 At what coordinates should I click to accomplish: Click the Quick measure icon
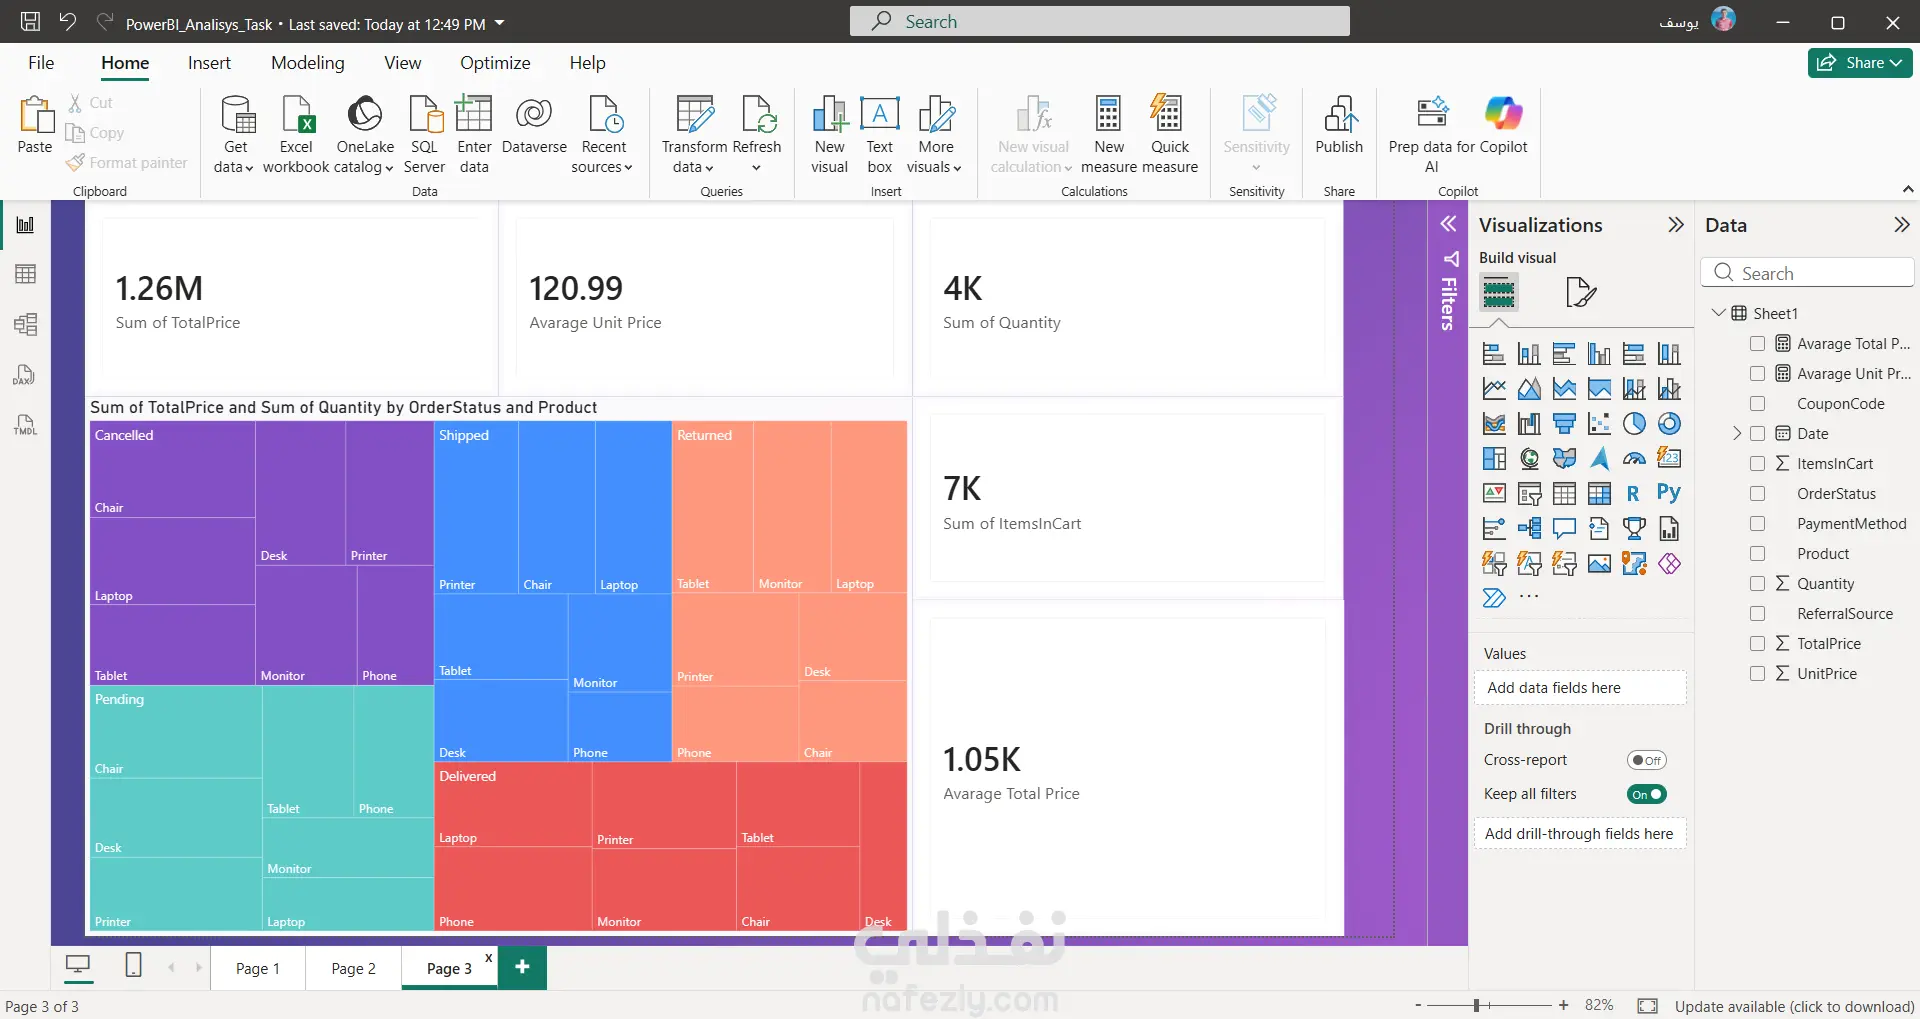[x=1169, y=135]
